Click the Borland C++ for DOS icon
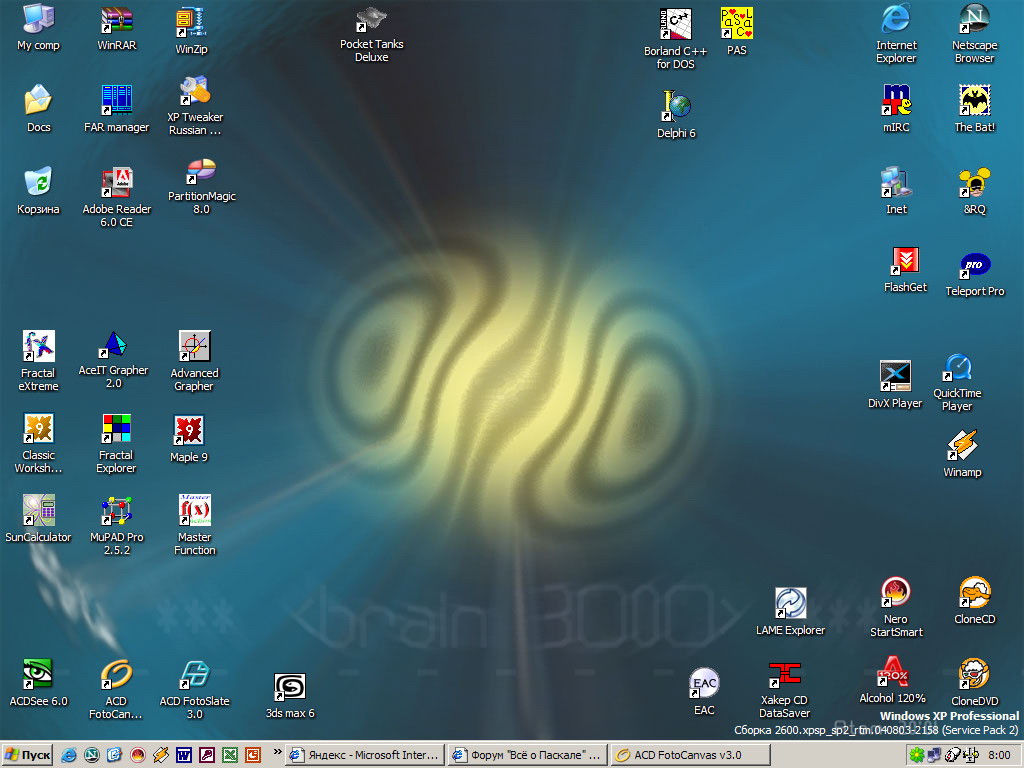This screenshot has width=1024, height=768. click(676, 24)
